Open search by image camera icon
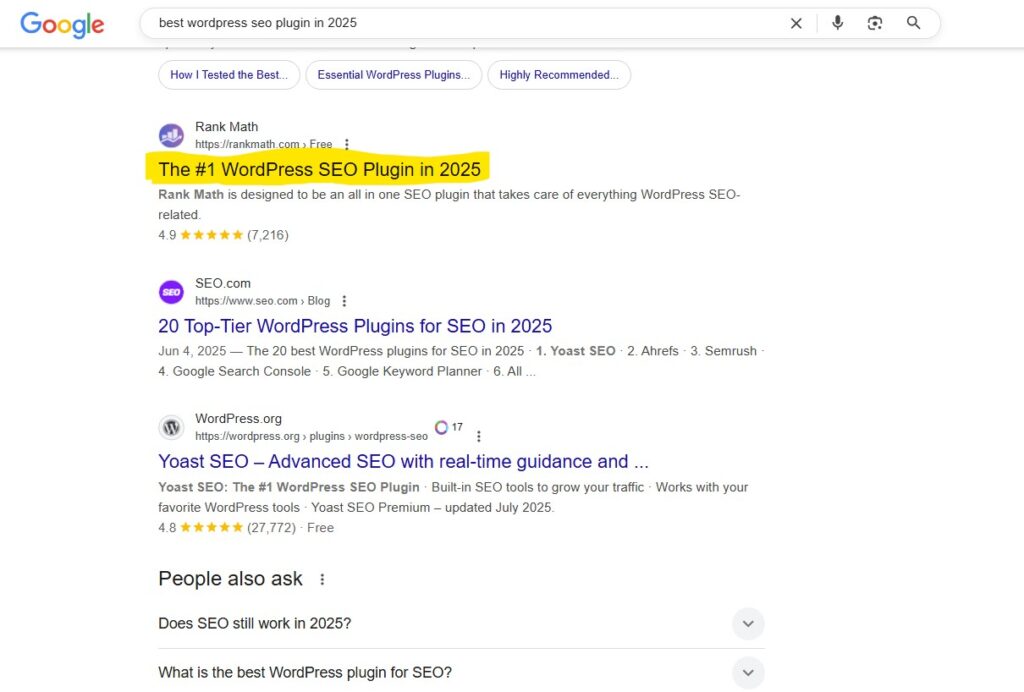 874,24
